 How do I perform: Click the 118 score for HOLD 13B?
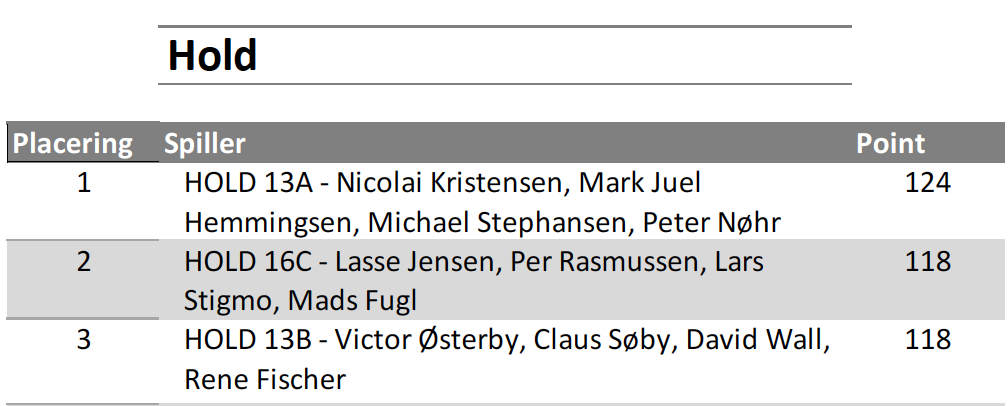pos(928,340)
